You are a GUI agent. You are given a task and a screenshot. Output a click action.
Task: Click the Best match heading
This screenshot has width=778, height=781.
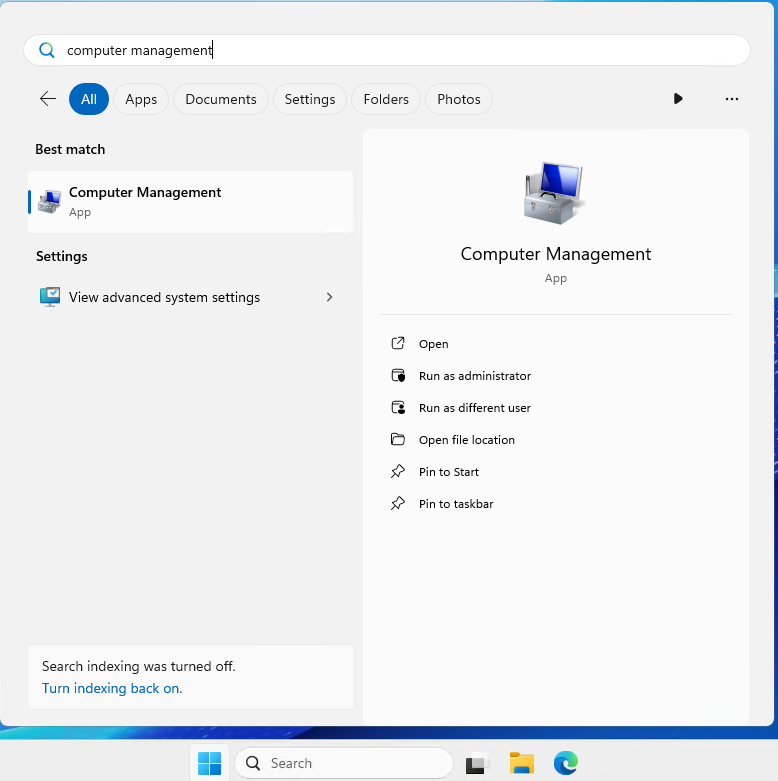click(70, 149)
